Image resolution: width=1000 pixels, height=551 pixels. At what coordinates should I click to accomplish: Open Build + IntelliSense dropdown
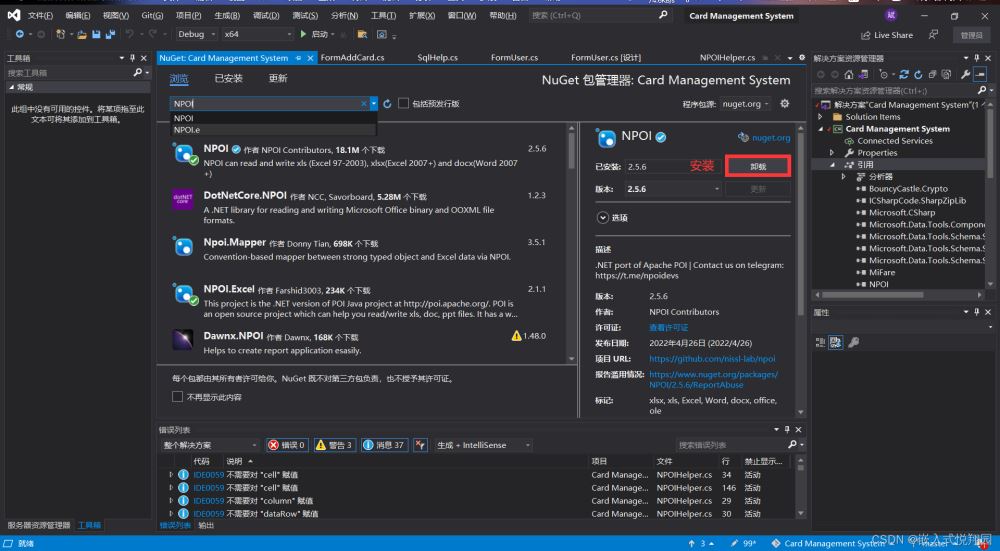pos(483,445)
